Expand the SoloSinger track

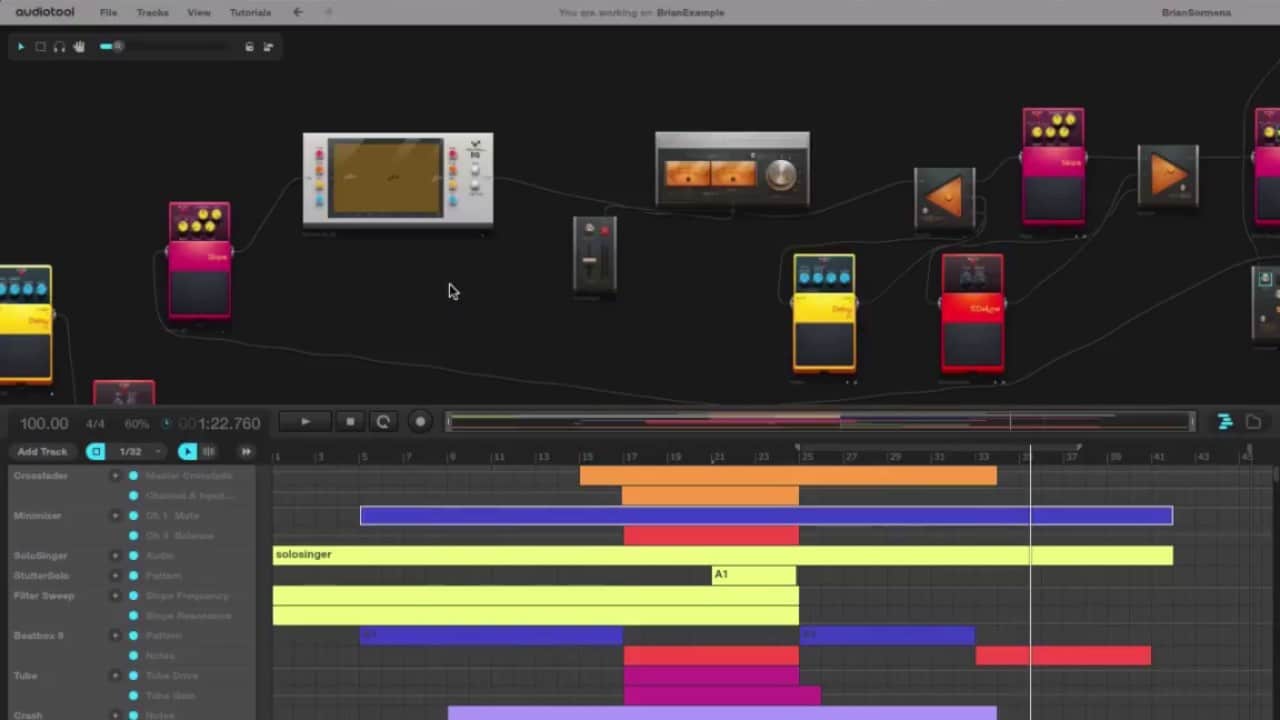click(x=115, y=556)
